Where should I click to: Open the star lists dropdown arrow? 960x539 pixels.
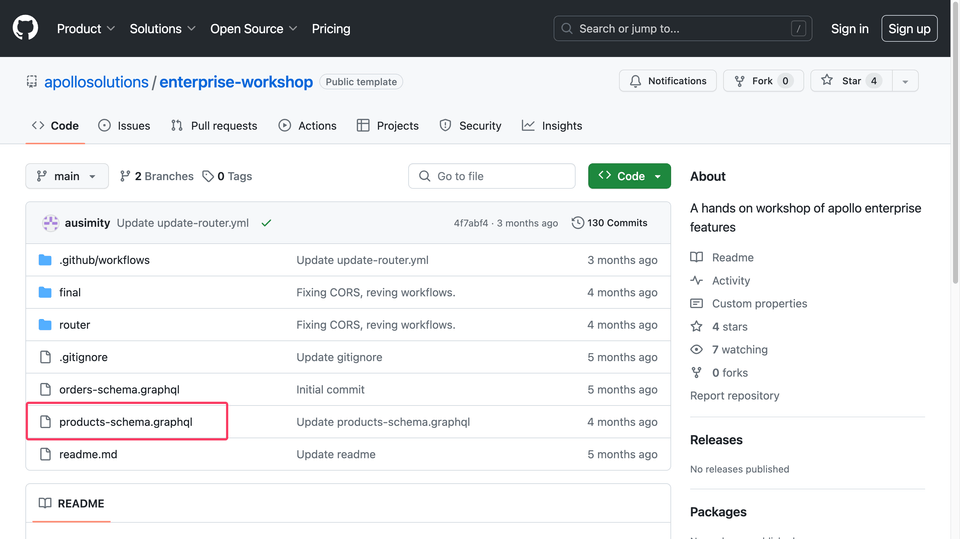pyautogui.click(x=905, y=81)
